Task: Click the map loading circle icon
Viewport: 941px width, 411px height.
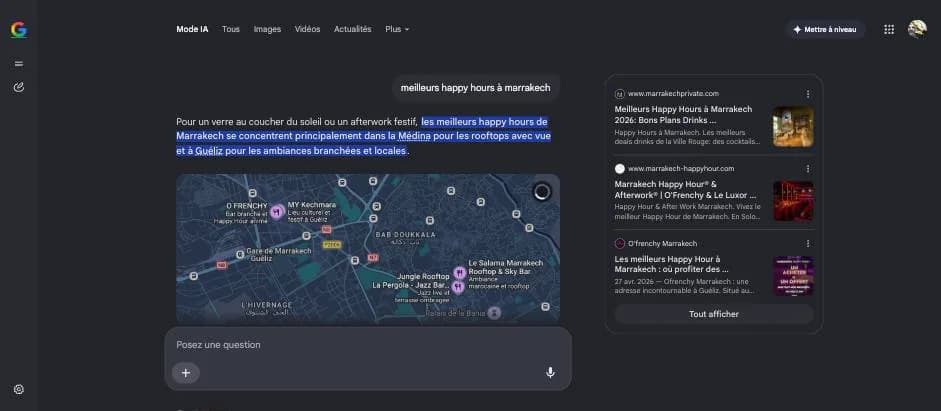Action: pos(542,192)
